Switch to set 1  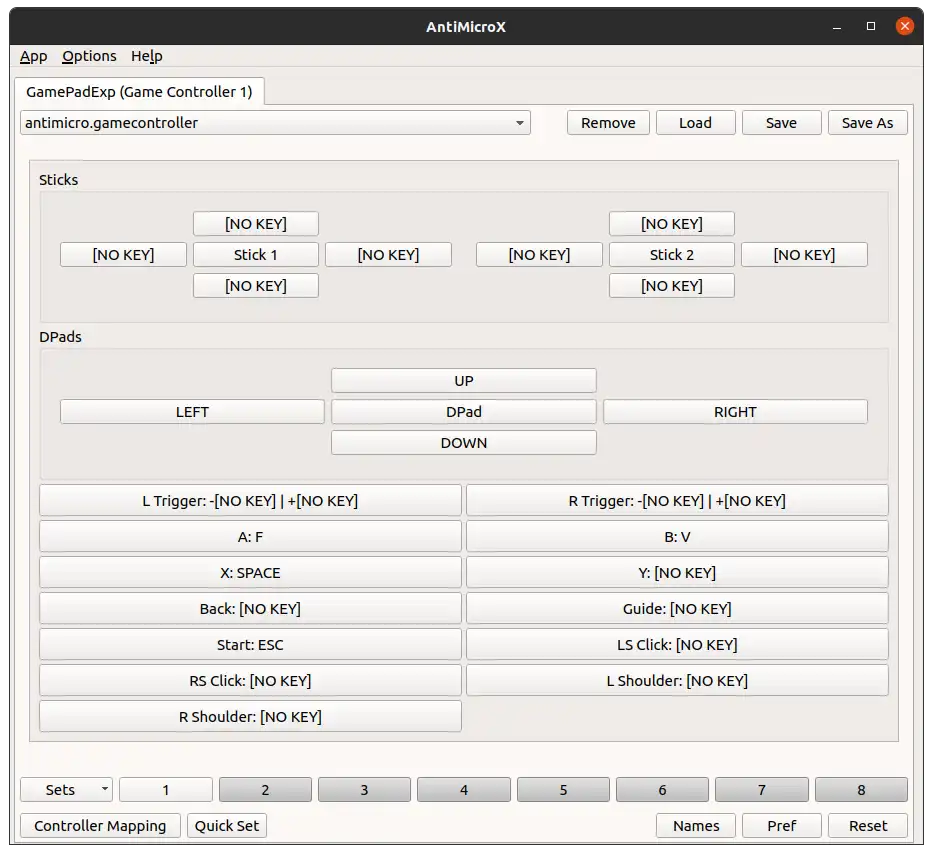point(166,790)
